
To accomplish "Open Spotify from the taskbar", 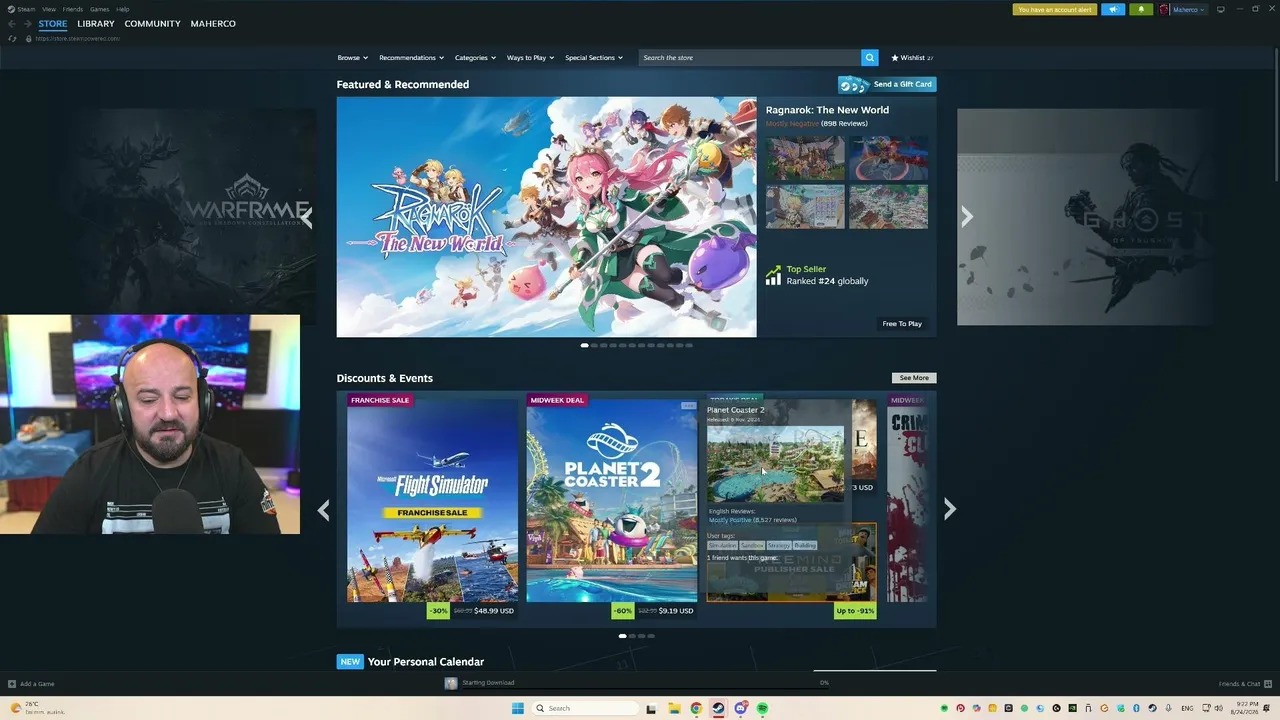I will click(x=762, y=708).
